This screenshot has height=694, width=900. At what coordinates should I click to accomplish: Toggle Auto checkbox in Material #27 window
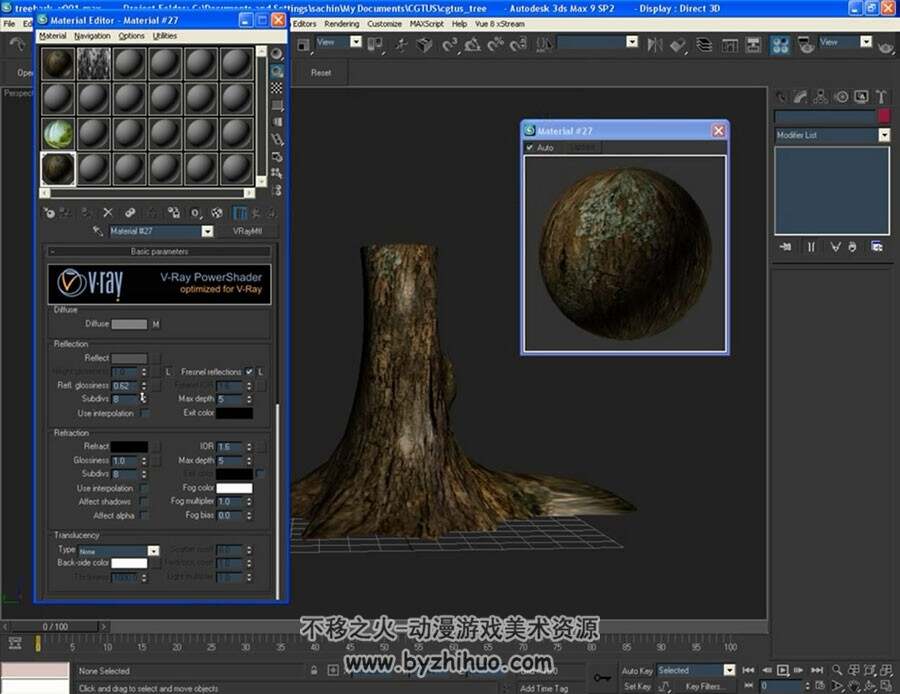coord(530,148)
